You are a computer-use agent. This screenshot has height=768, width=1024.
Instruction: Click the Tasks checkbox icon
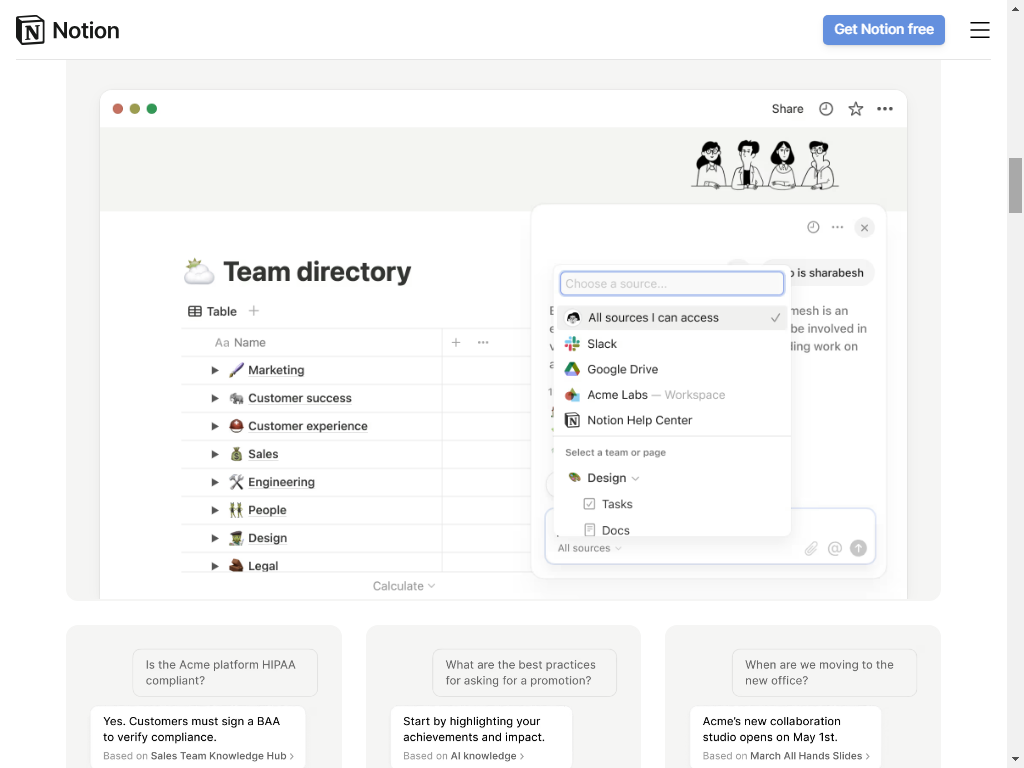(x=589, y=504)
